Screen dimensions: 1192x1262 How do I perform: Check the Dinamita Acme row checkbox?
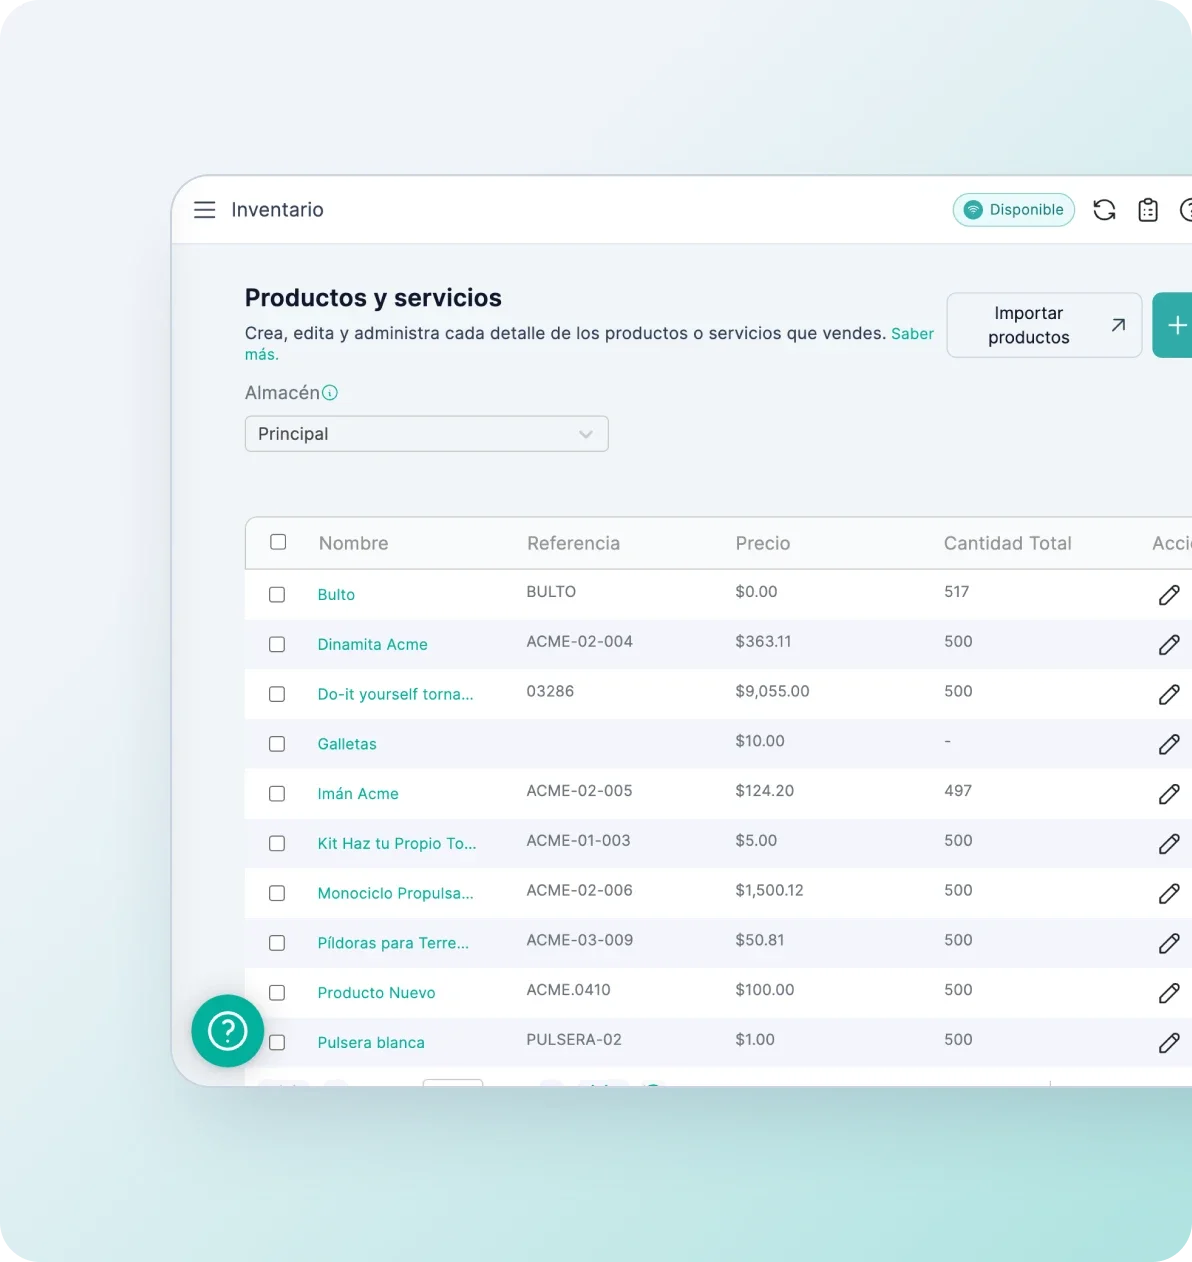[277, 645]
